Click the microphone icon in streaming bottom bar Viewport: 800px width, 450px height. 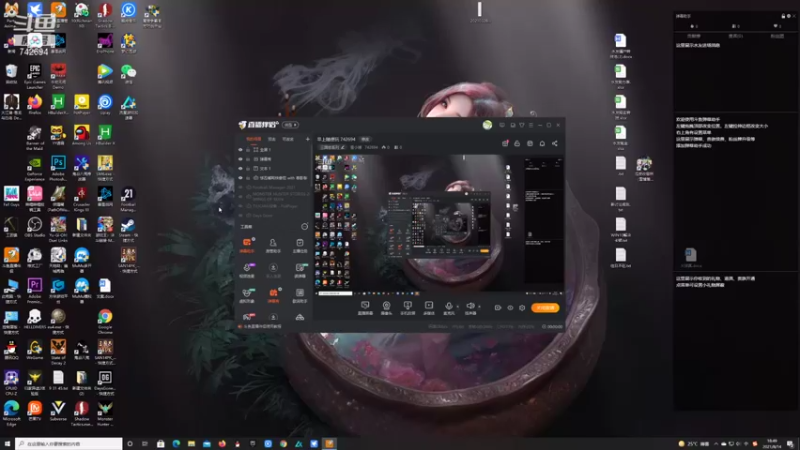pyautogui.click(x=448, y=306)
